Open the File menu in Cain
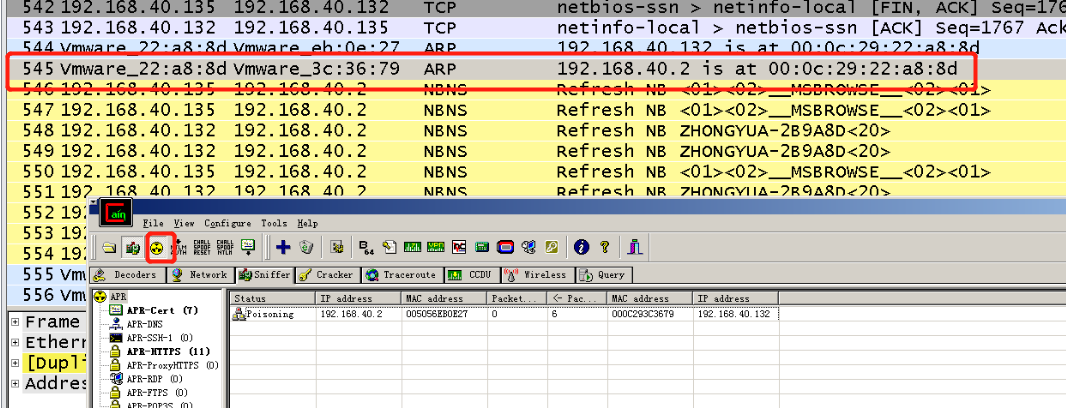 153,223
